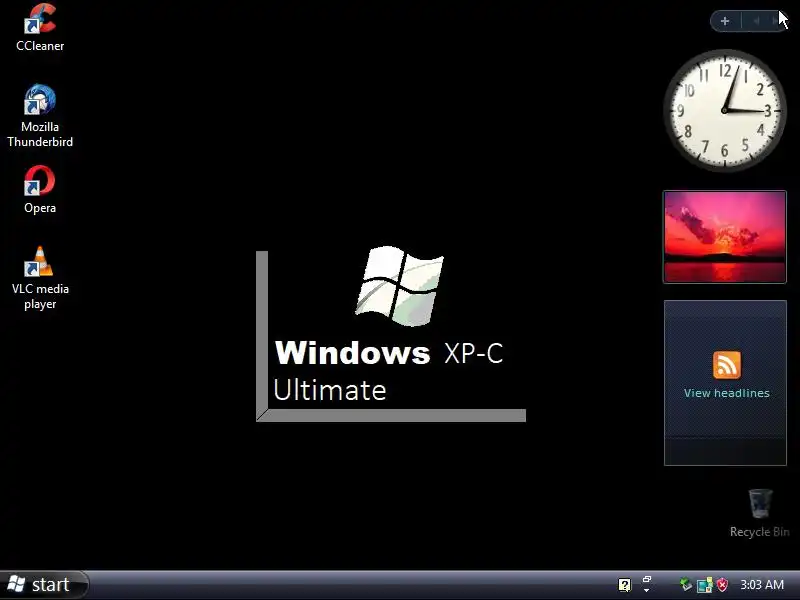The height and width of the screenshot is (600, 800).
Task: Click the Windows sidebar tray icon
Action: point(705,585)
